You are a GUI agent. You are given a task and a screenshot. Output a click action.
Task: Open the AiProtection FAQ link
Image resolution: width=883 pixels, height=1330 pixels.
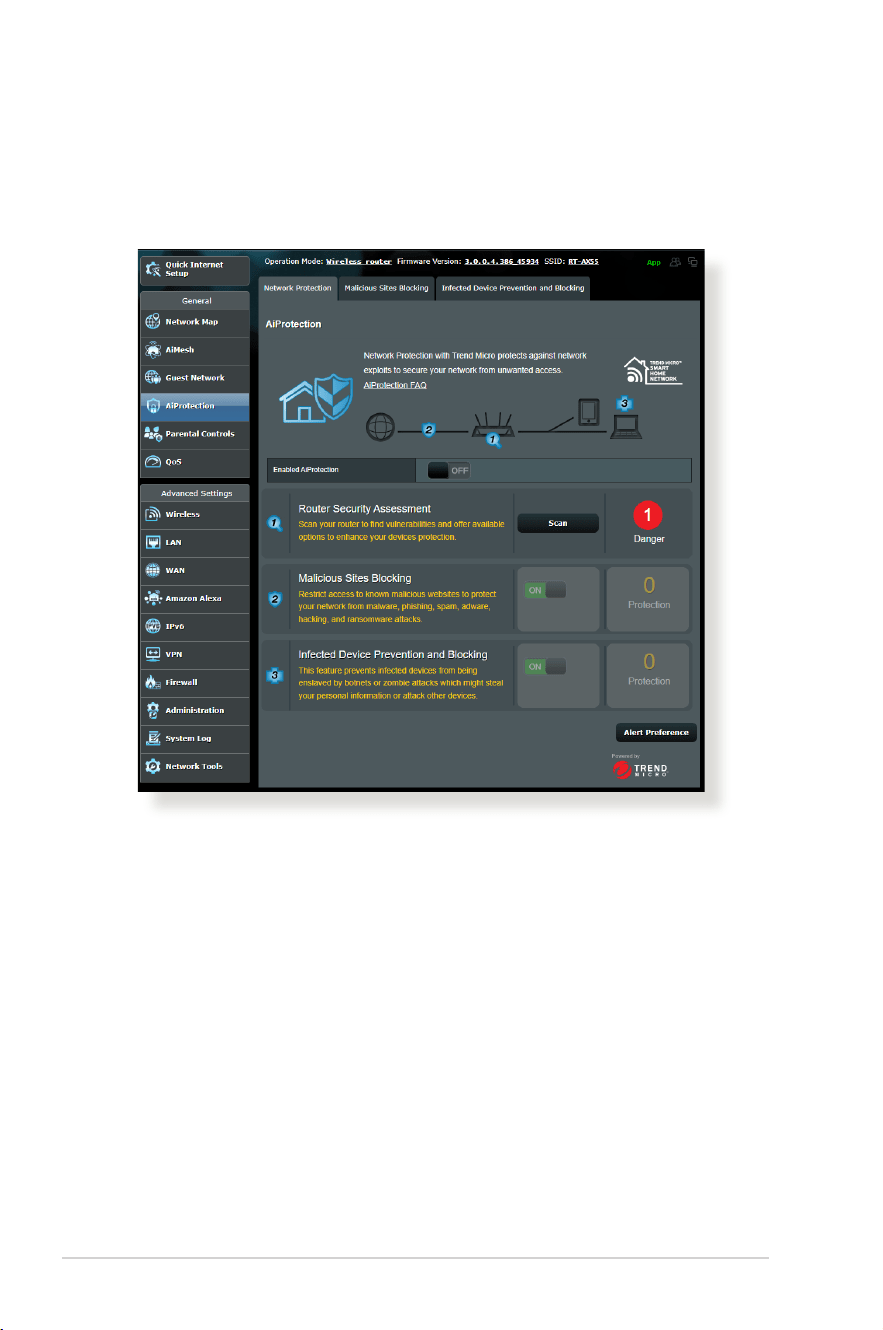(395, 384)
